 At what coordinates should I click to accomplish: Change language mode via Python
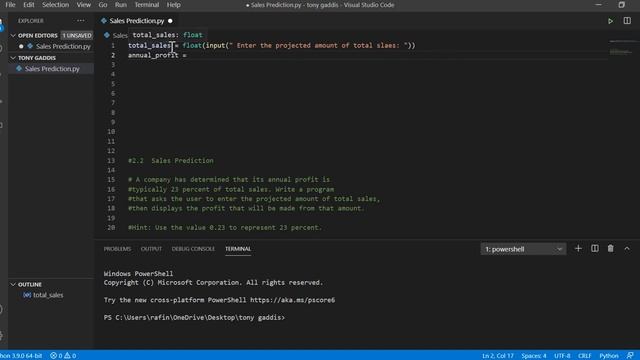[609, 356]
